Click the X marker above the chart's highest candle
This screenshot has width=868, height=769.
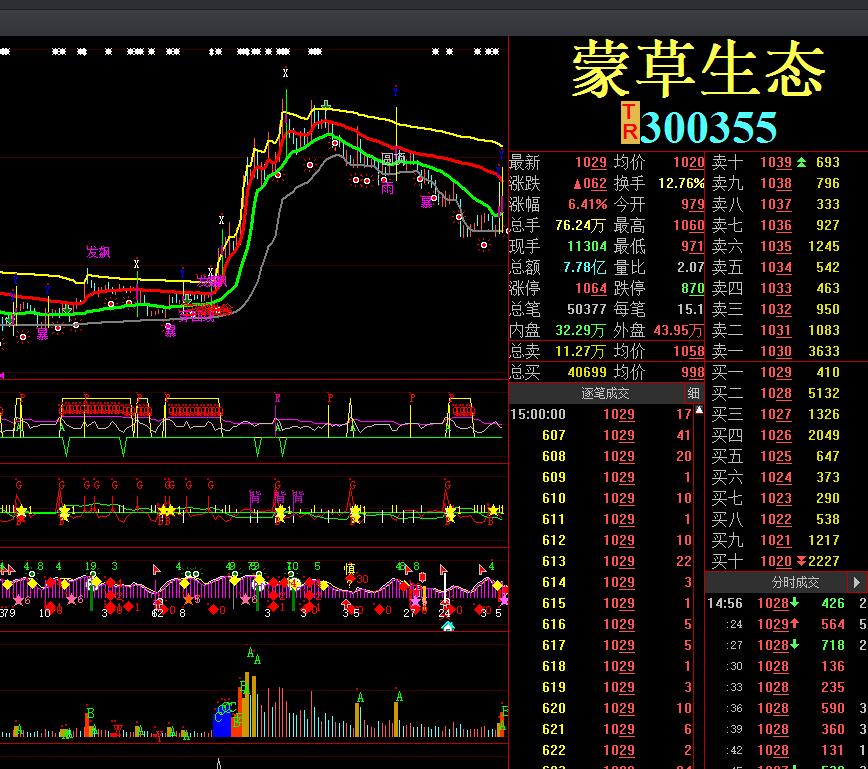[x=286, y=73]
